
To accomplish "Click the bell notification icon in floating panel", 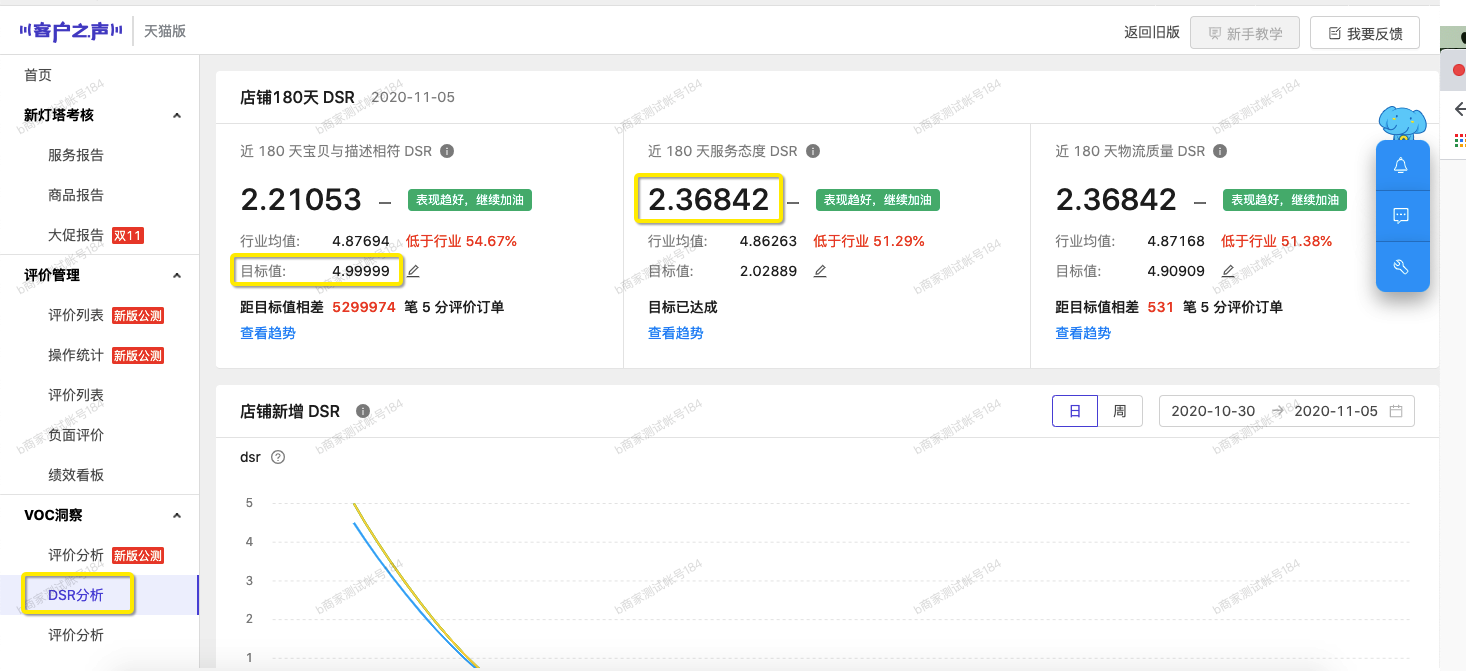I will click(x=1401, y=165).
